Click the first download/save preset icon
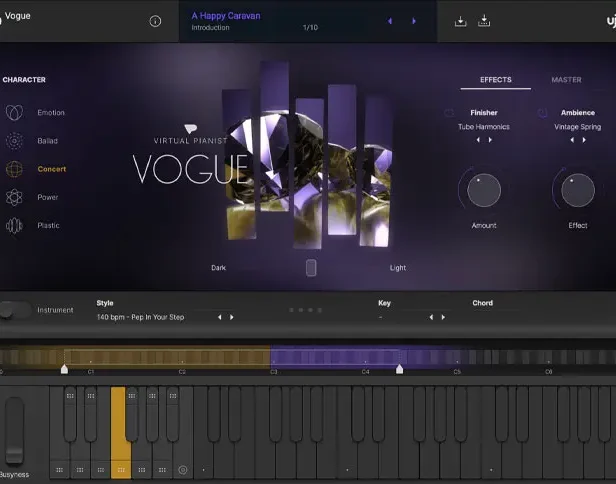The image size is (616, 484). pyautogui.click(x=460, y=21)
